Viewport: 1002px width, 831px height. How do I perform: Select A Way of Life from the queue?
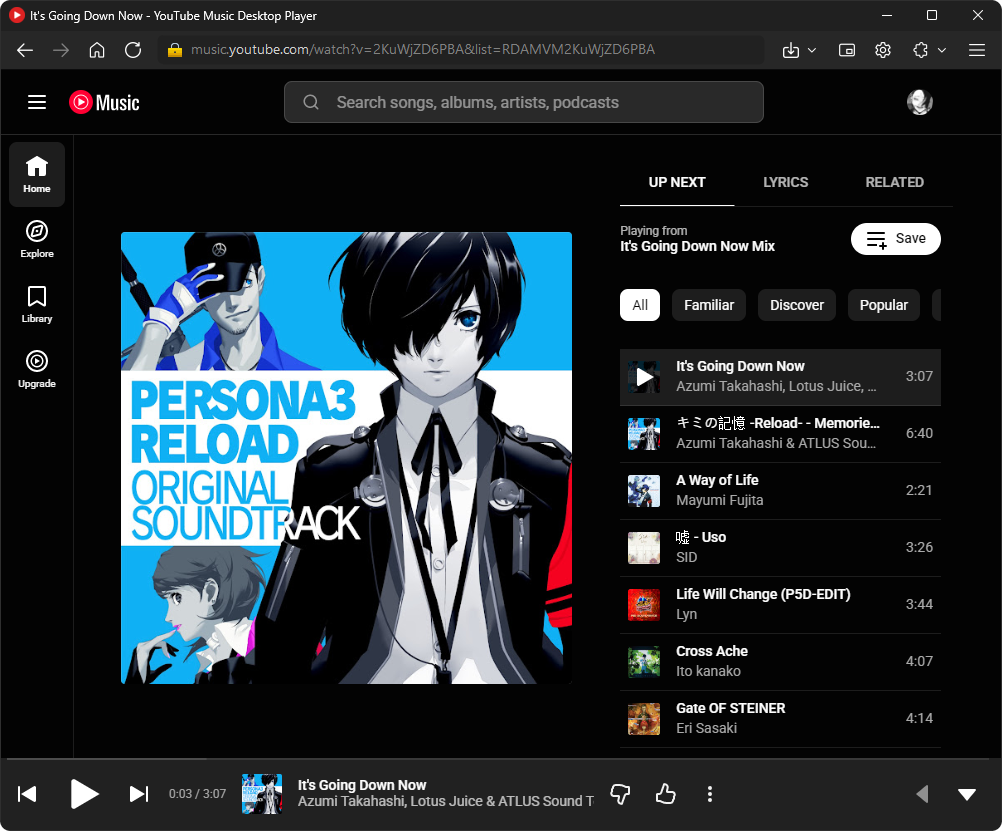coord(780,489)
